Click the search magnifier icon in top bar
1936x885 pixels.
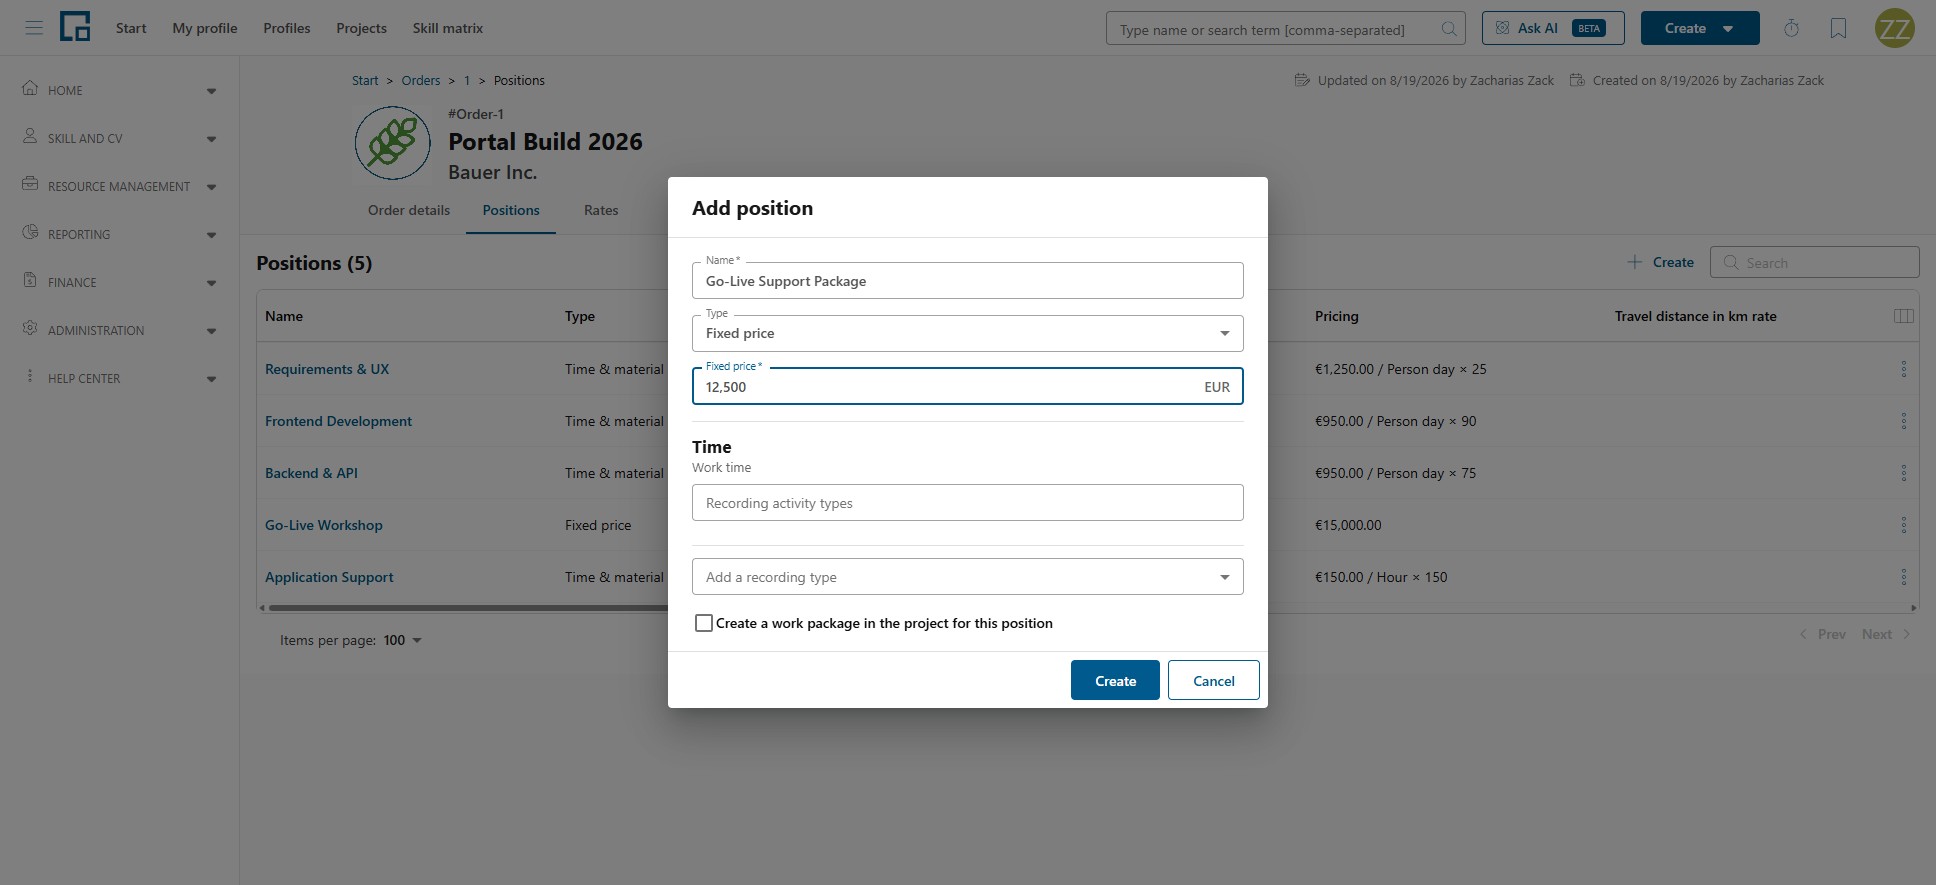tap(1448, 29)
